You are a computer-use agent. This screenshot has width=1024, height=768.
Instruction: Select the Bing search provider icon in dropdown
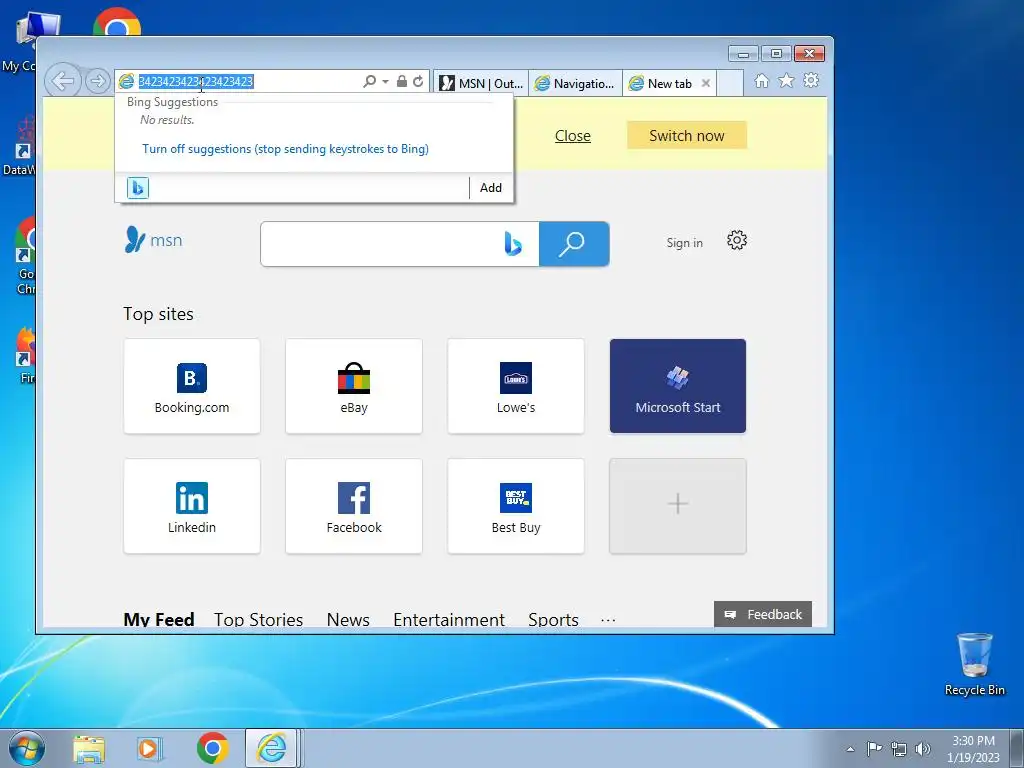(138, 187)
